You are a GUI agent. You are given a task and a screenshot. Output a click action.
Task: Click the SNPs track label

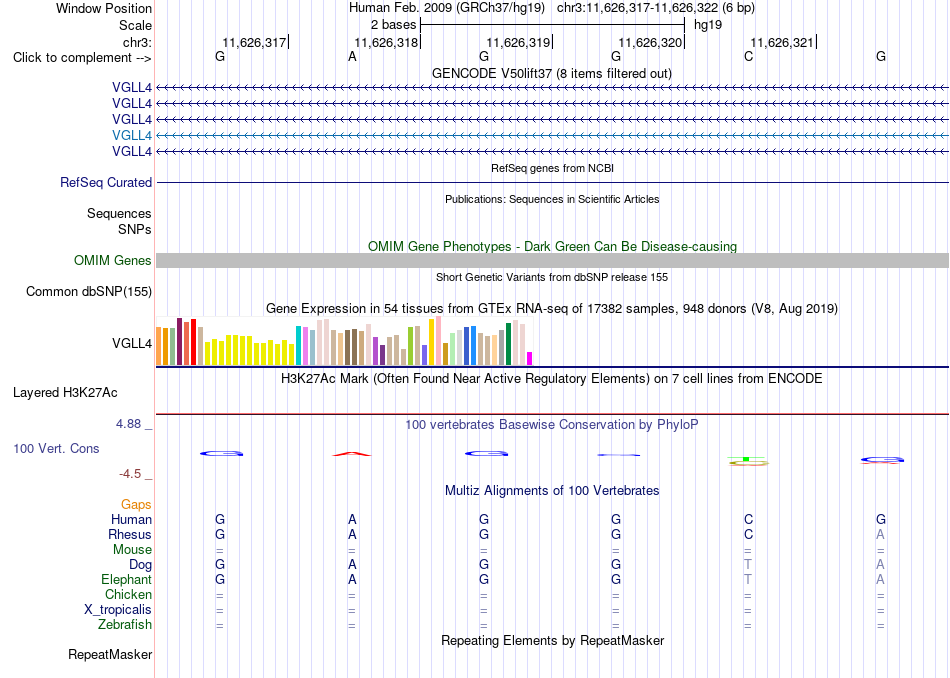135,230
